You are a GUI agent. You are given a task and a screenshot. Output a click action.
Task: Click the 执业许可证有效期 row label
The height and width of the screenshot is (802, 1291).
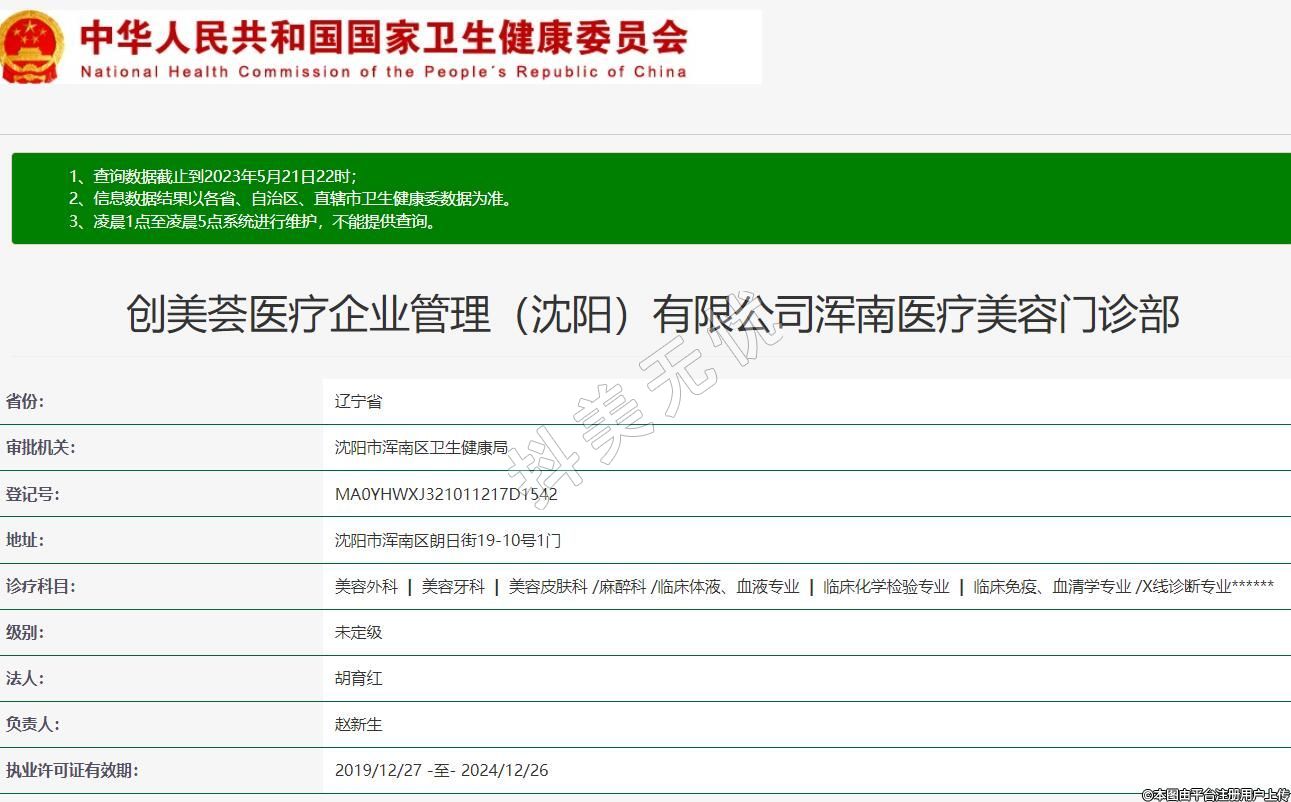pos(72,771)
